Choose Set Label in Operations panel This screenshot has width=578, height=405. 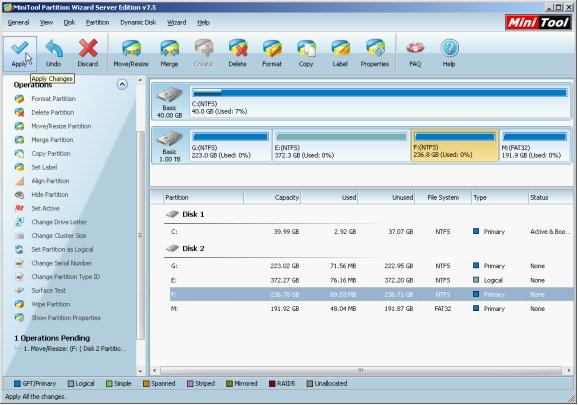(x=44, y=167)
